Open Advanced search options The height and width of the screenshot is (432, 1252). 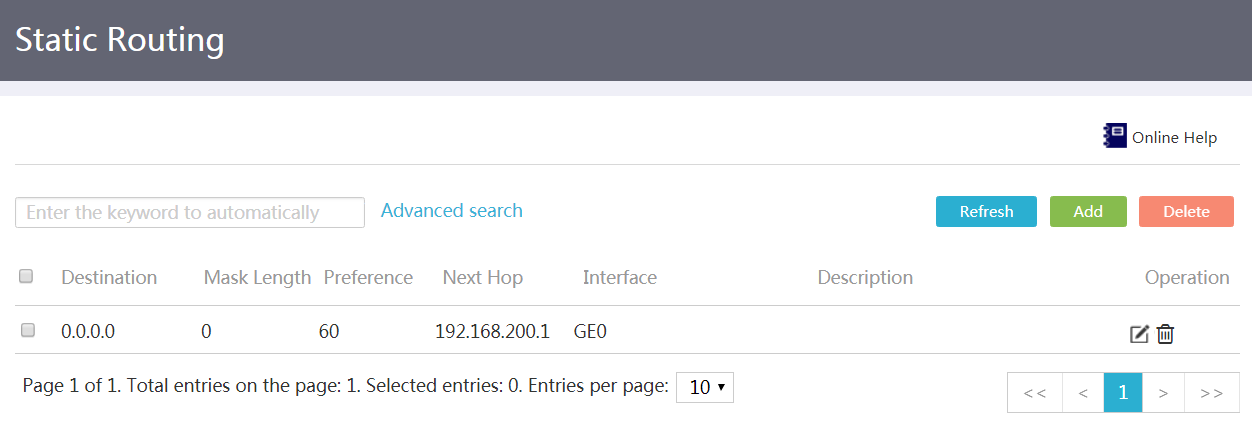tap(452, 210)
